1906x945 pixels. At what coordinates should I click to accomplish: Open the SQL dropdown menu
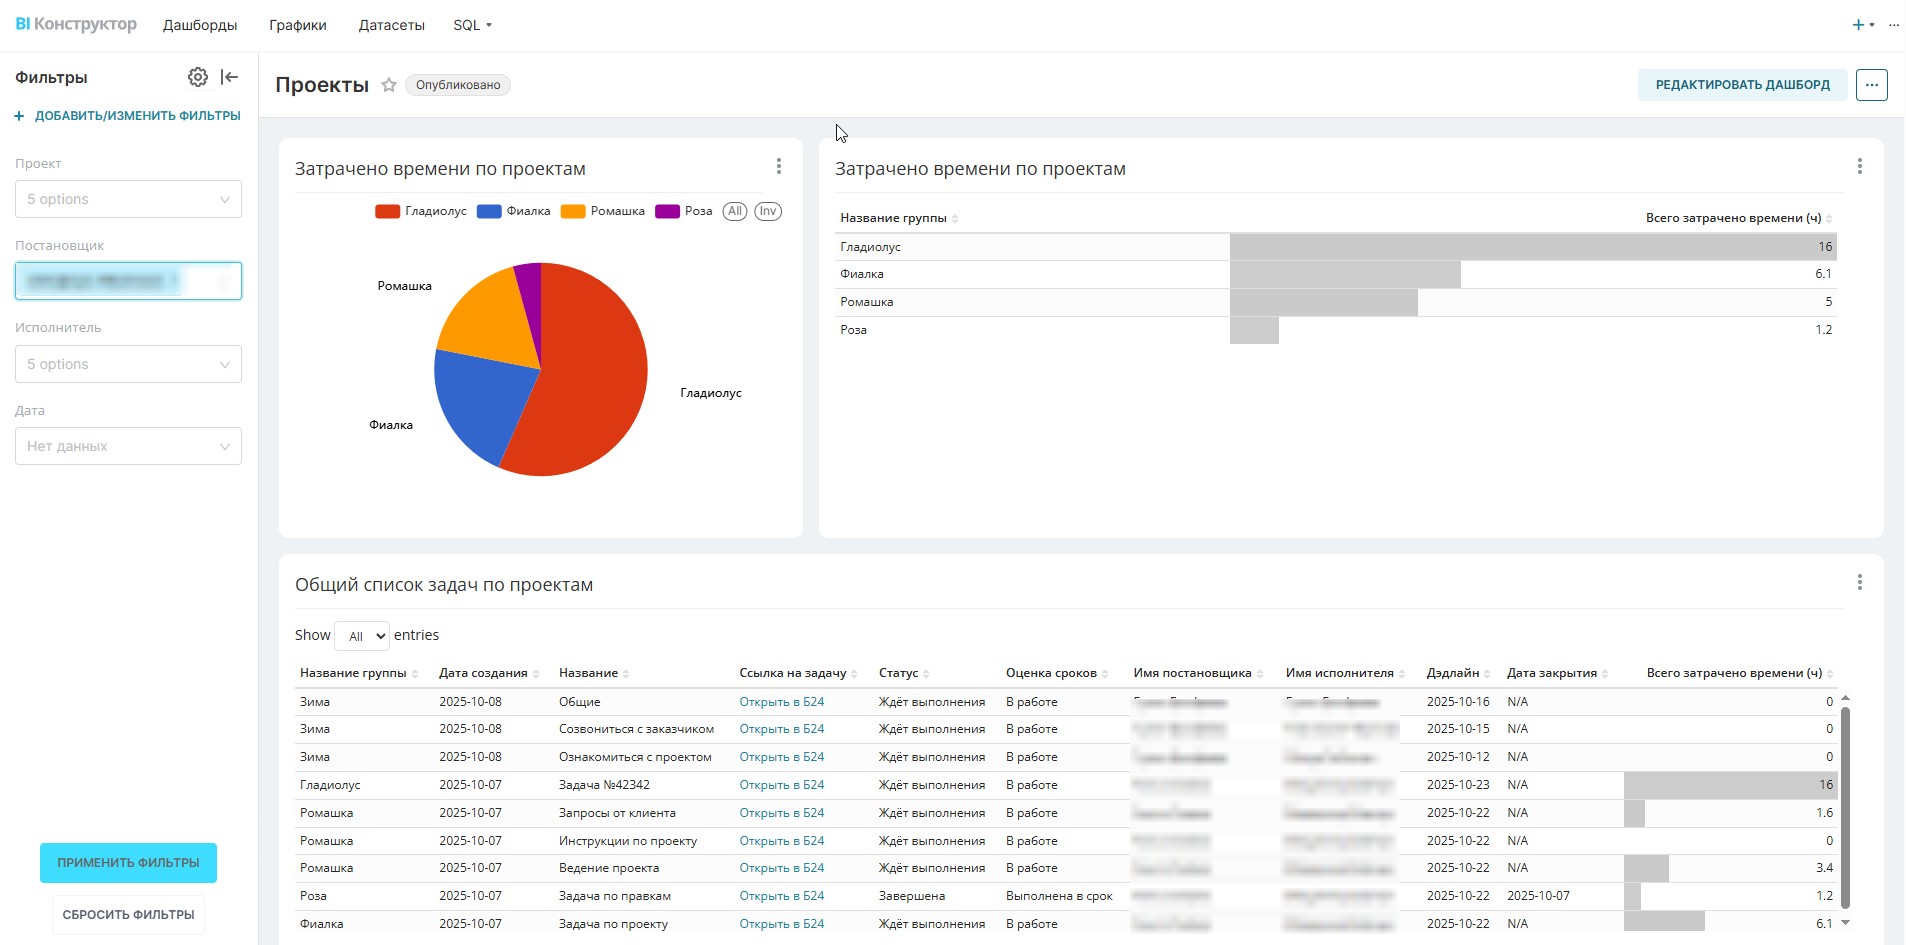point(472,25)
